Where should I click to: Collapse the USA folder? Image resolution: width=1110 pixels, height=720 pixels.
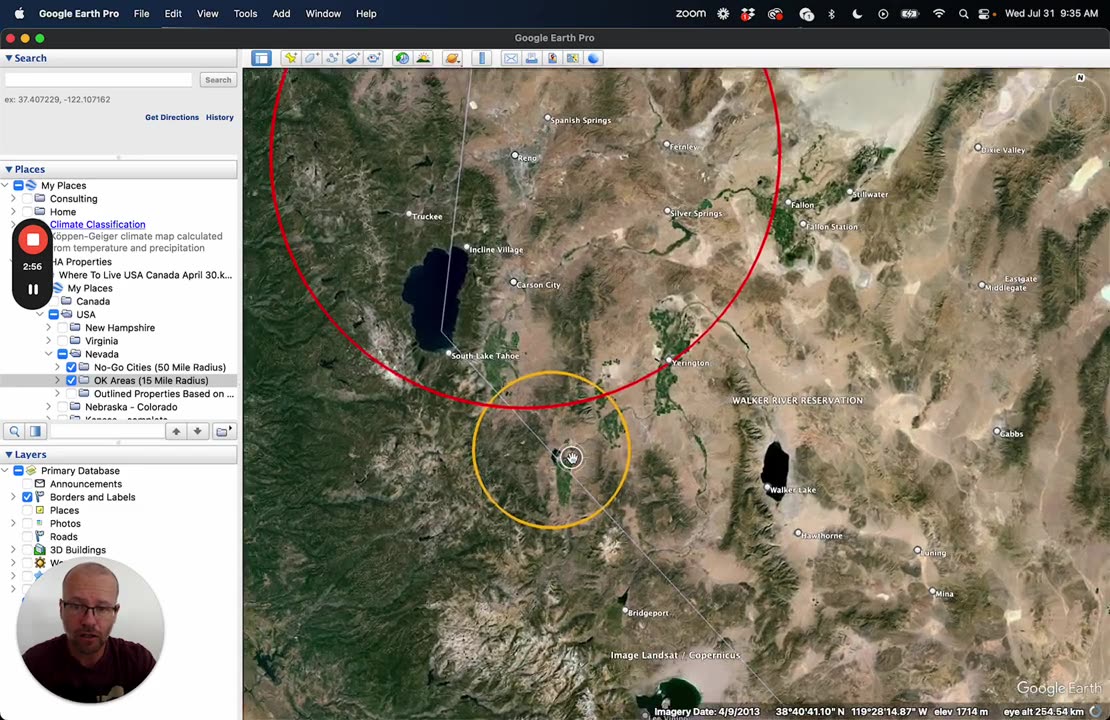pos(40,314)
